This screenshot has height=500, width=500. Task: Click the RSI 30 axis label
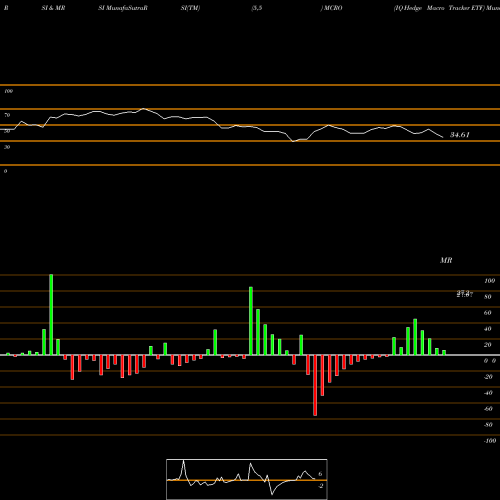7,147
